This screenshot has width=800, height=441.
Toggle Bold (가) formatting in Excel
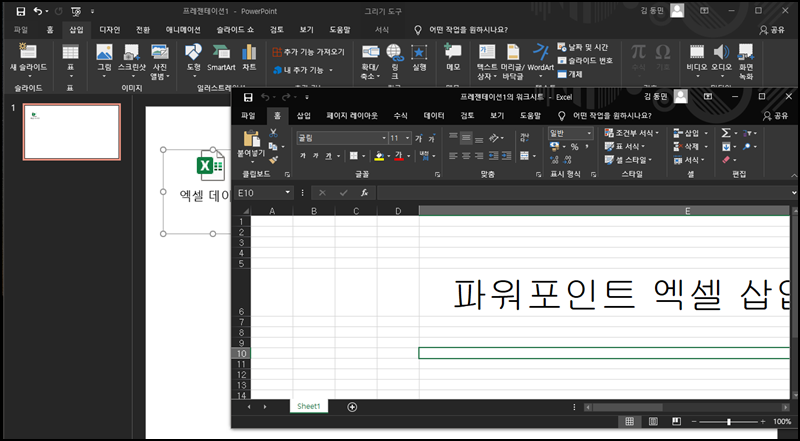click(x=303, y=156)
